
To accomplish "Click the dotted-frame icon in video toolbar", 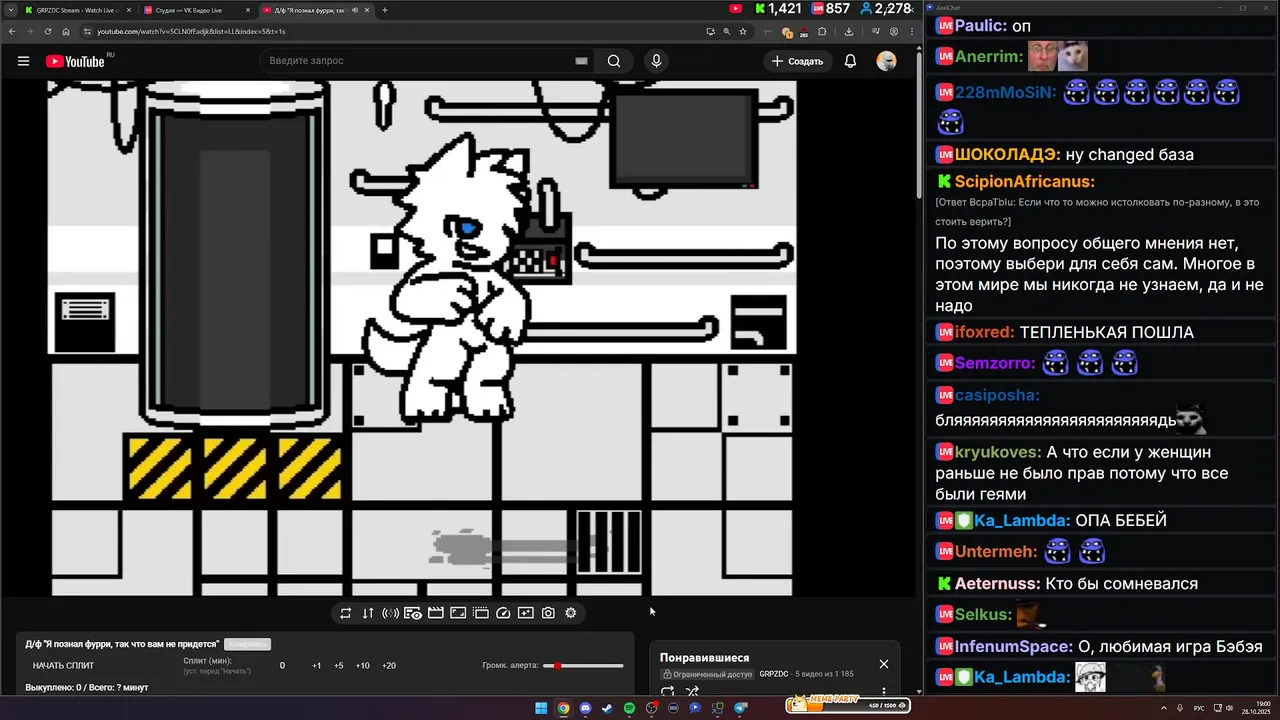I will [480, 613].
